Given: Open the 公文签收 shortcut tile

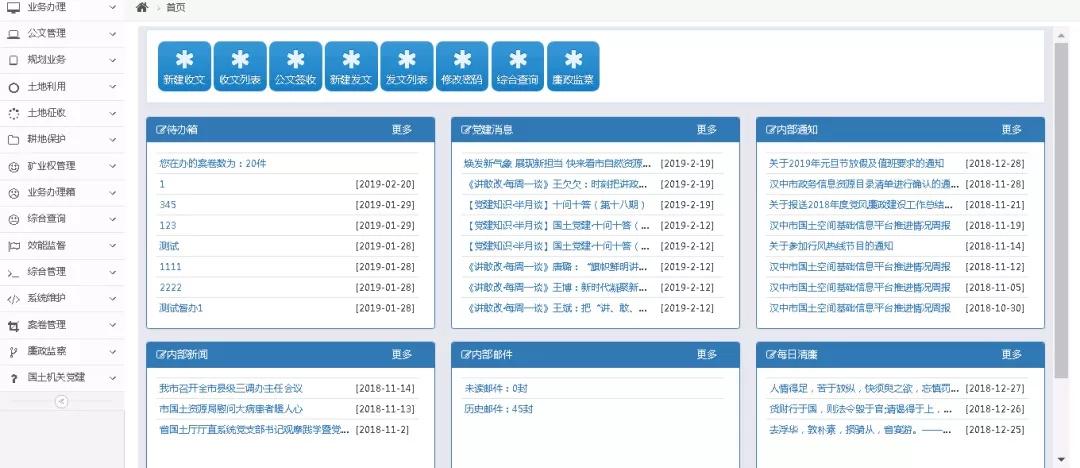Looking at the screenshot, I should pos(295,66).
